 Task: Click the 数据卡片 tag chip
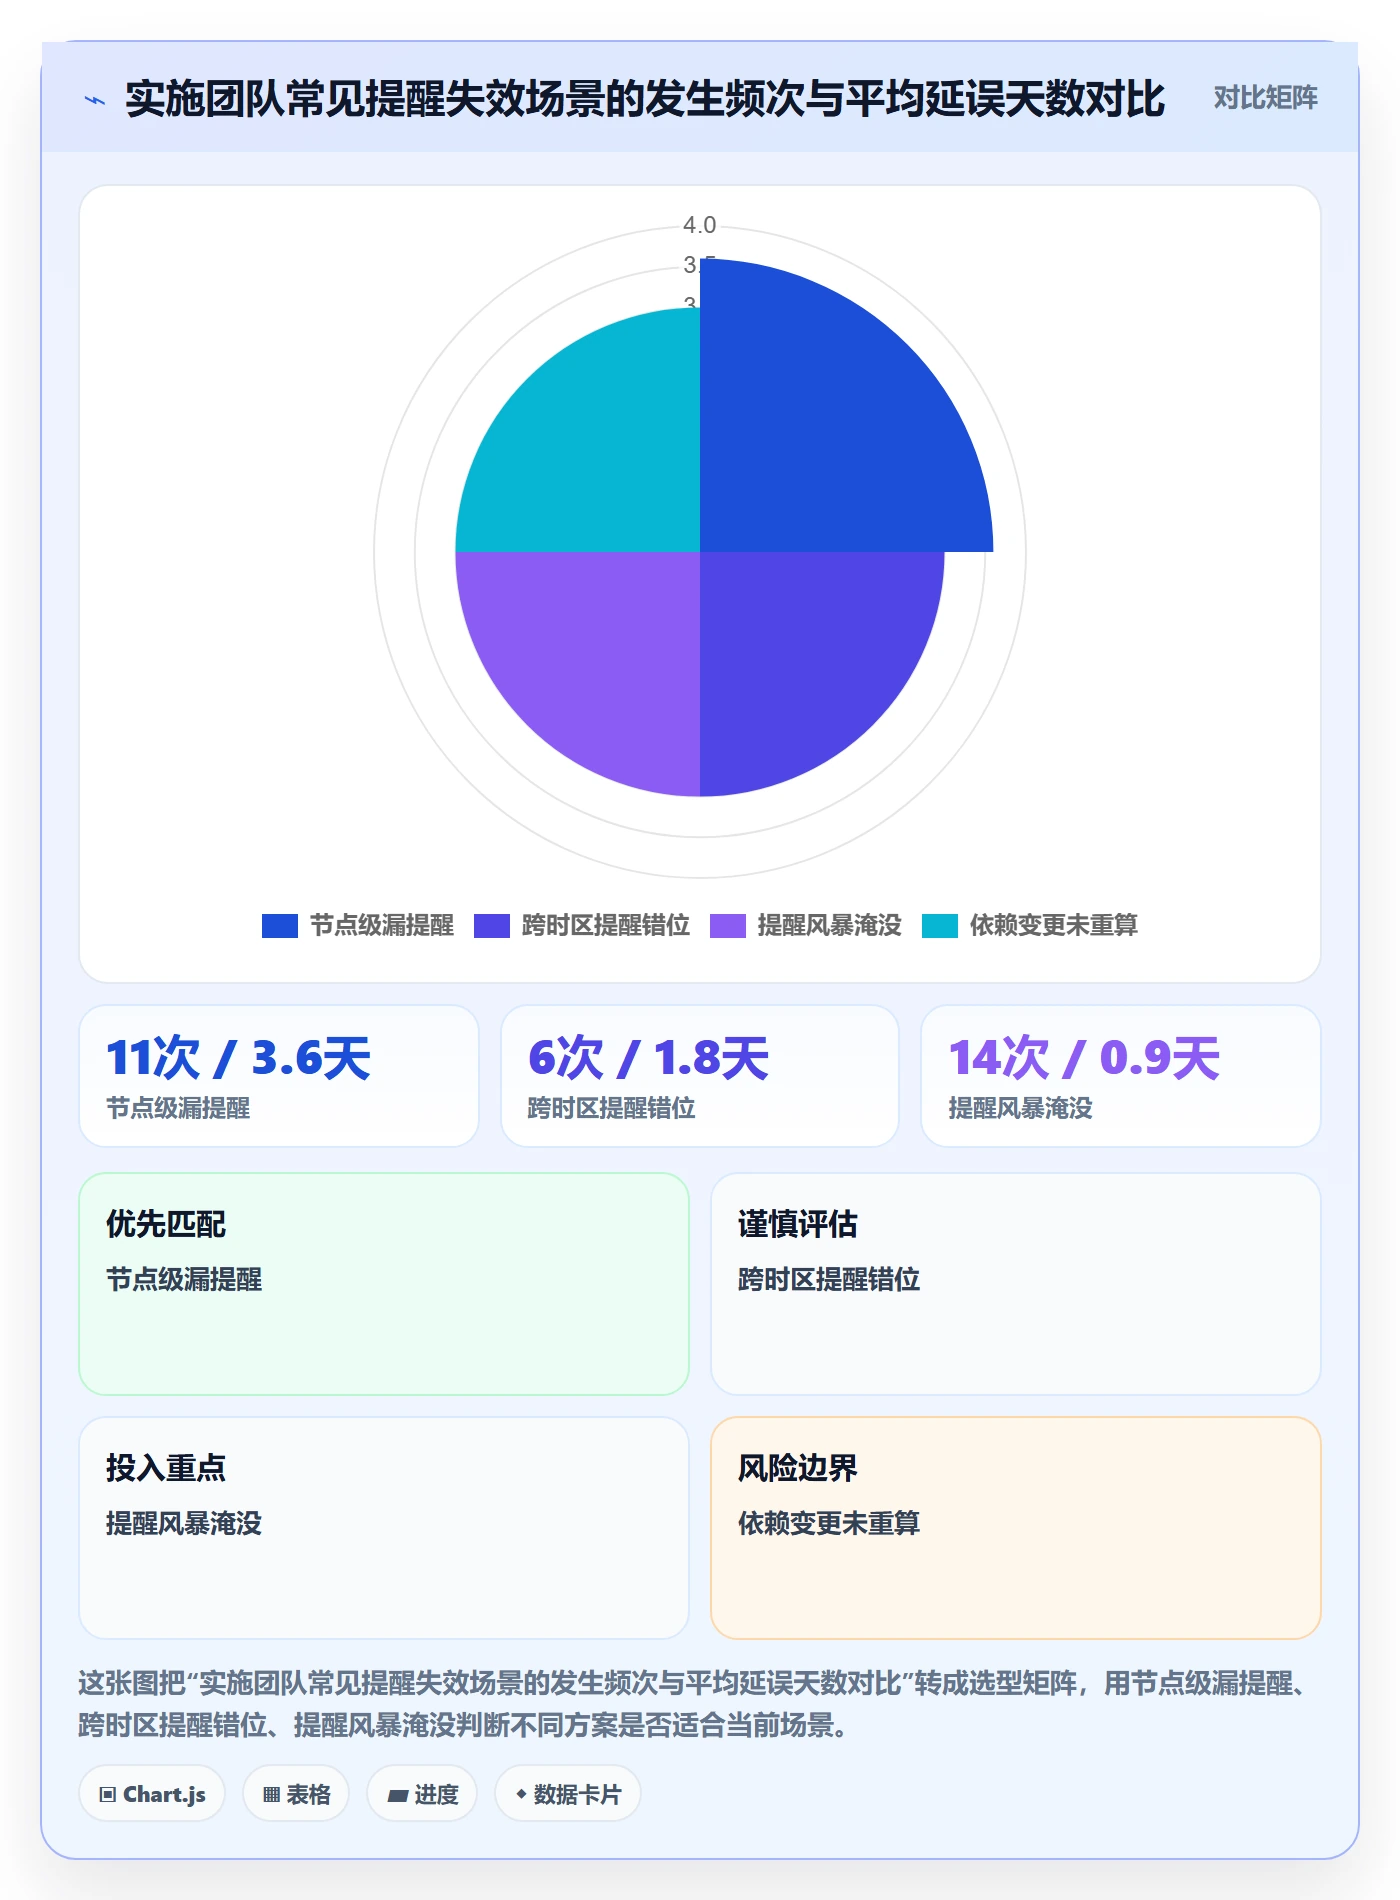pyautogui.click(x=568, y=1794)
